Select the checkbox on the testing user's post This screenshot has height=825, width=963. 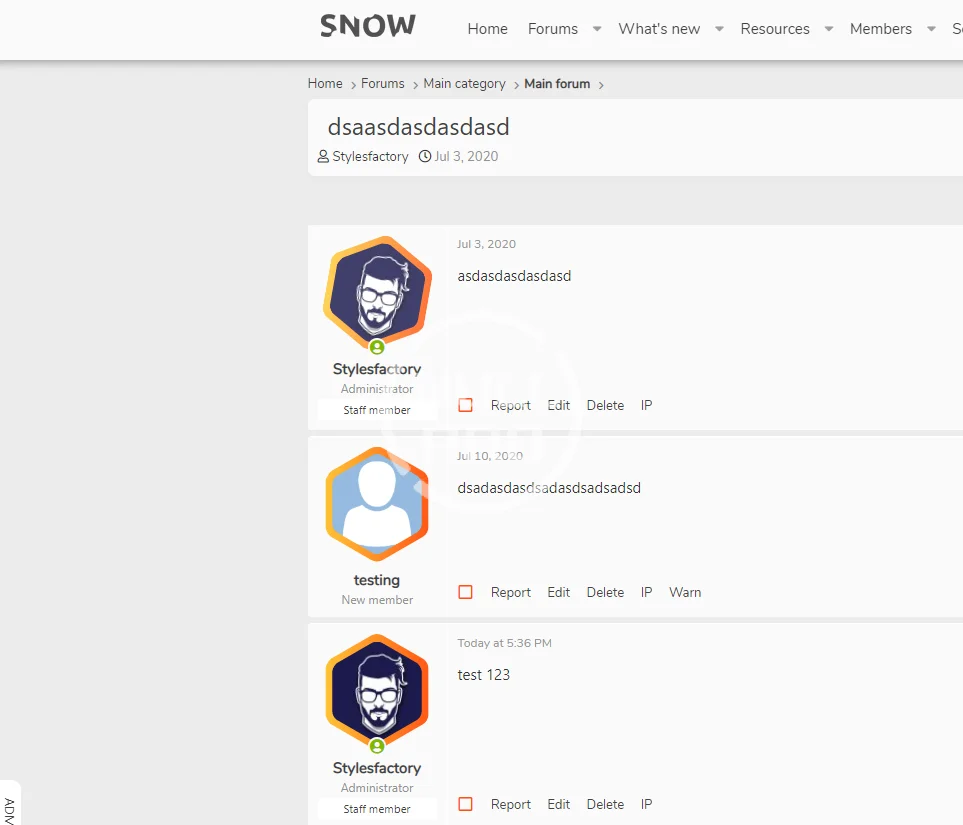pos(466,592)
